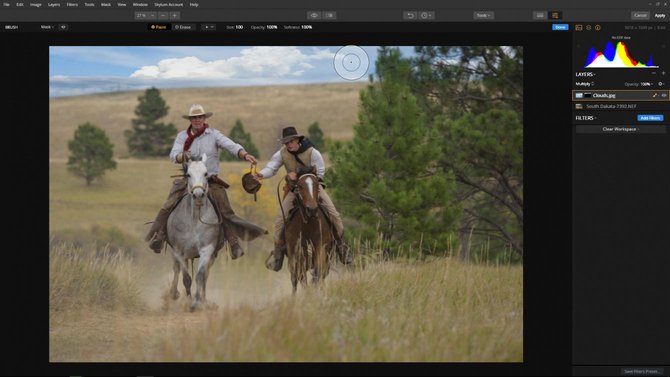The image size is (670, 377).
Task: Collapse the FILTERS section header
Action: (585, 118)
